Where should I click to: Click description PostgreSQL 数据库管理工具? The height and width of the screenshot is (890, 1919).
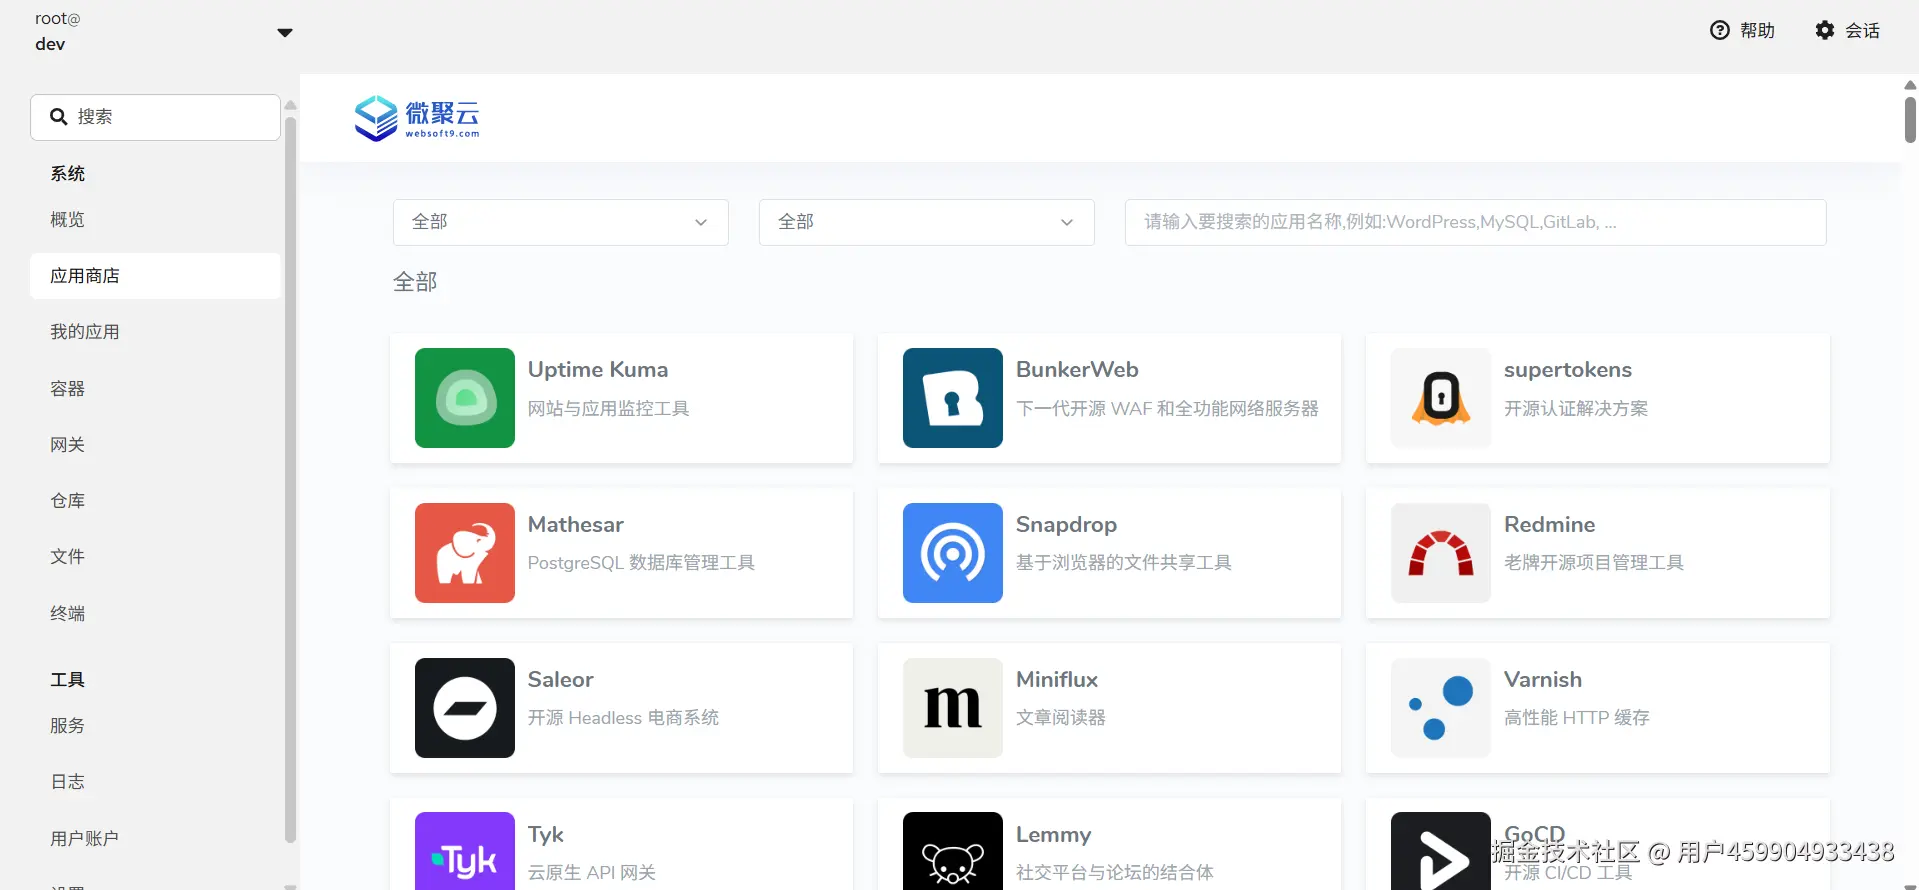pyautogui.click(x=641, y=562)
